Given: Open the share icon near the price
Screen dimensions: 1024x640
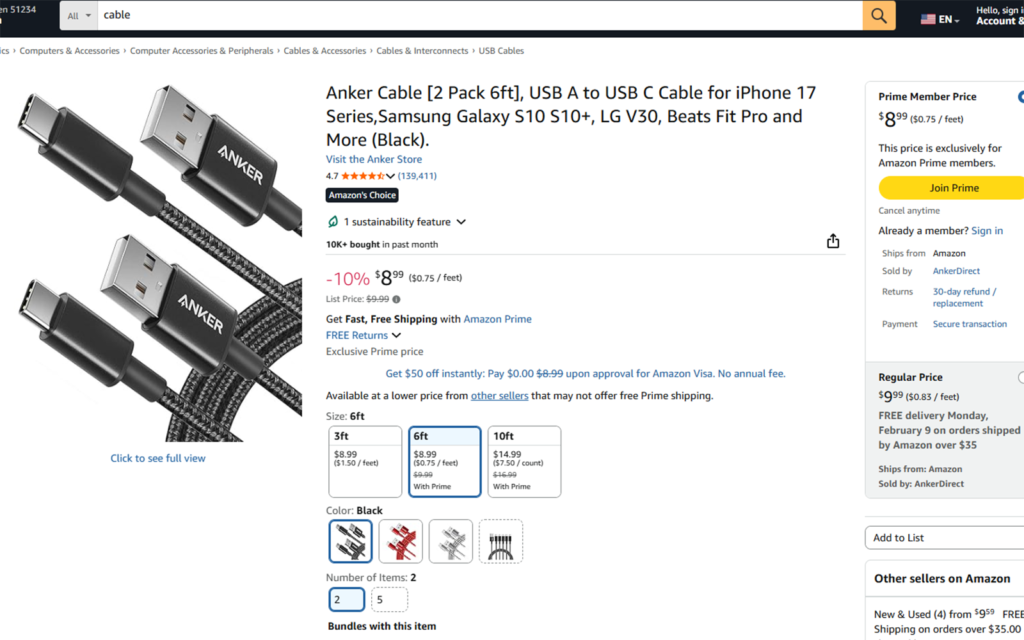Looking at the screenshot, I should [832, 240].
